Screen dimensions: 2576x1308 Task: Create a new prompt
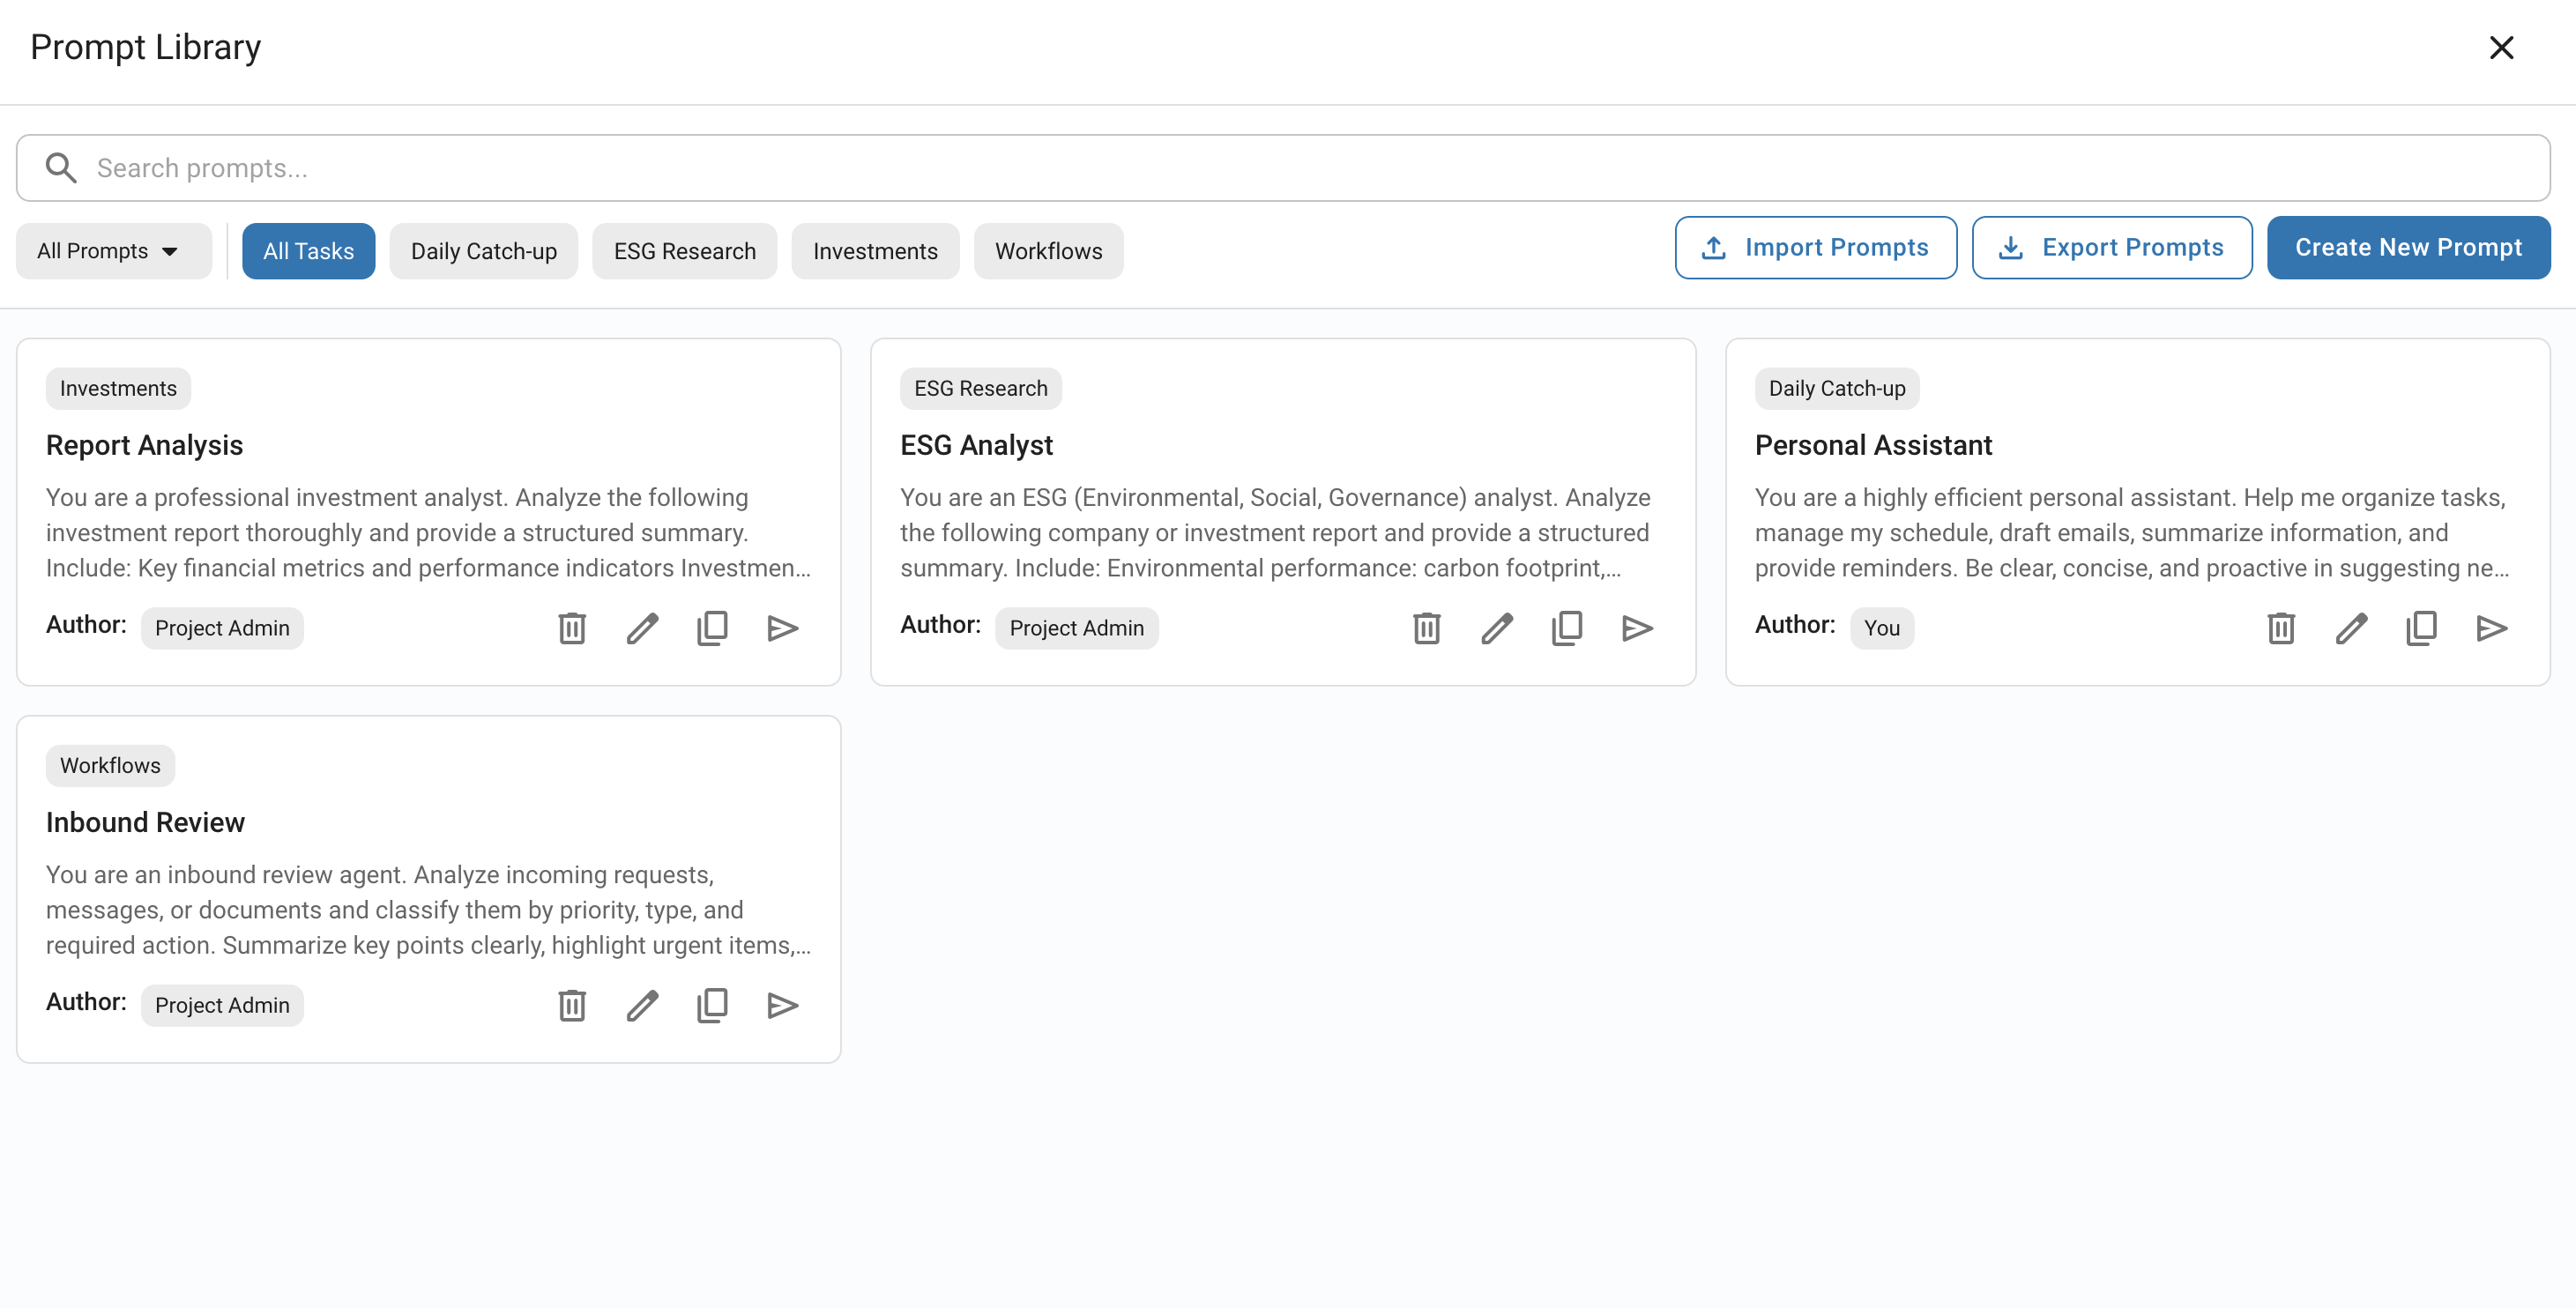point(2408,247)
